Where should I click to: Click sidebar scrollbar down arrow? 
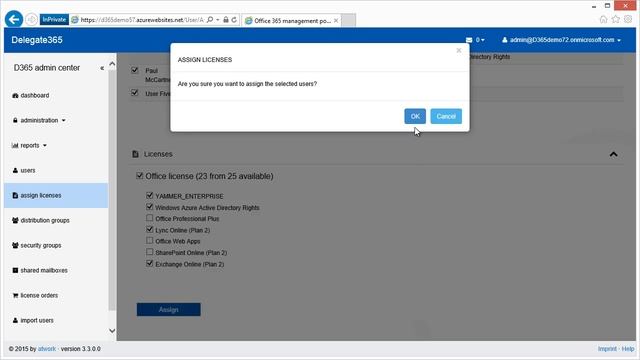[x=112, y=331]
